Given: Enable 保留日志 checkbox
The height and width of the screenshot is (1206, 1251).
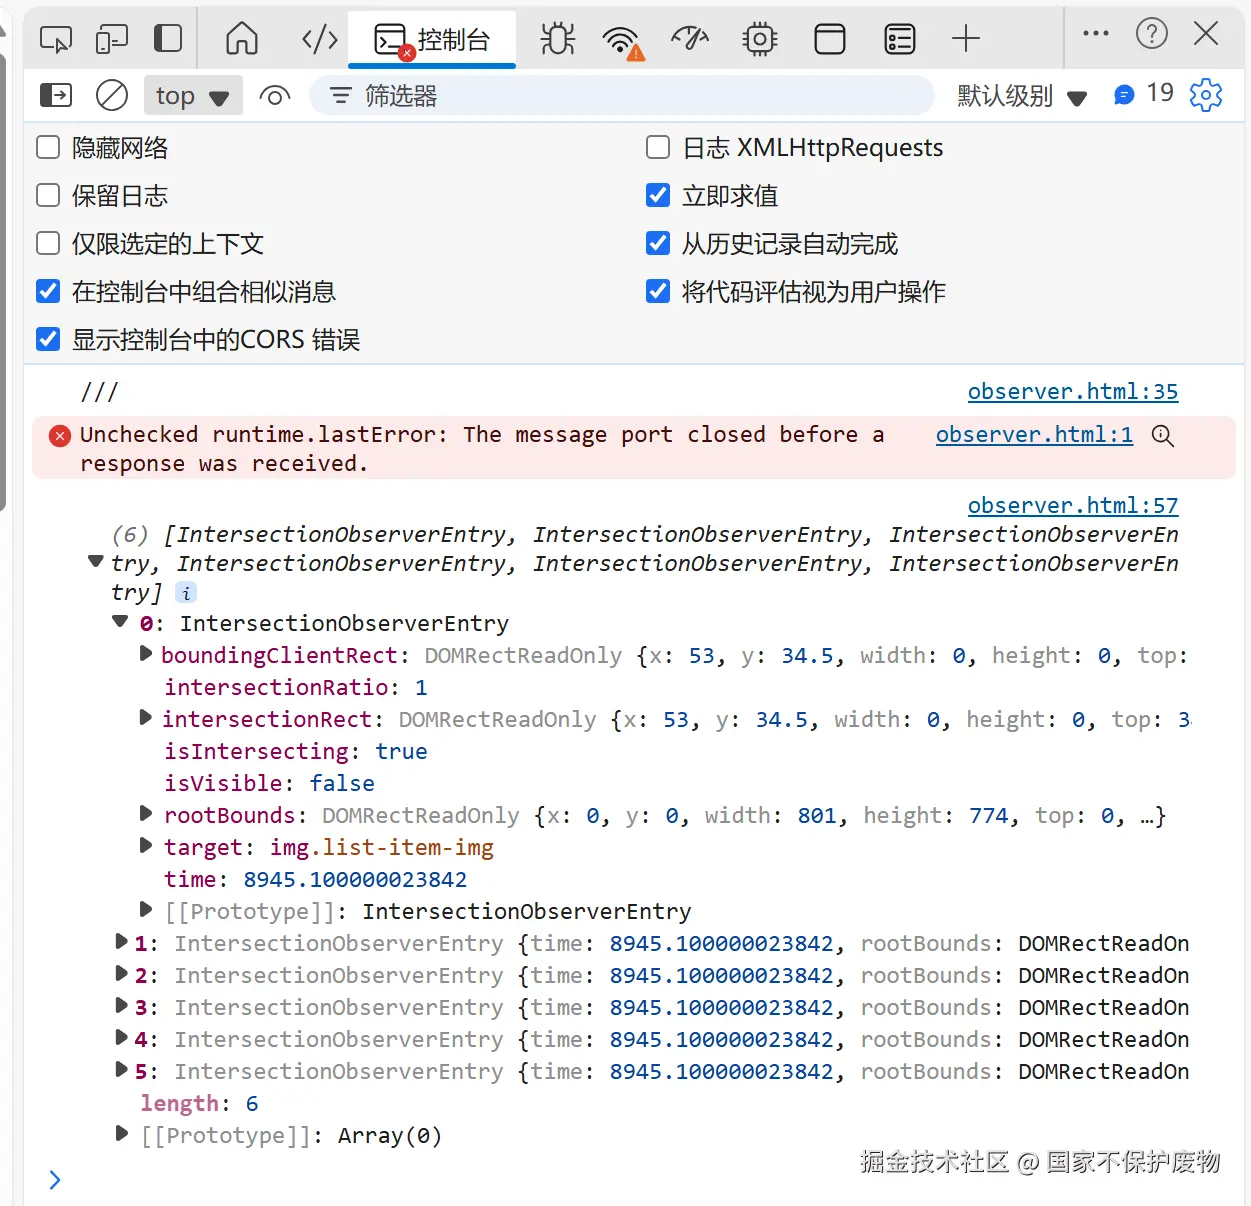Looking at the screenshot, I should tap(48, 195).
